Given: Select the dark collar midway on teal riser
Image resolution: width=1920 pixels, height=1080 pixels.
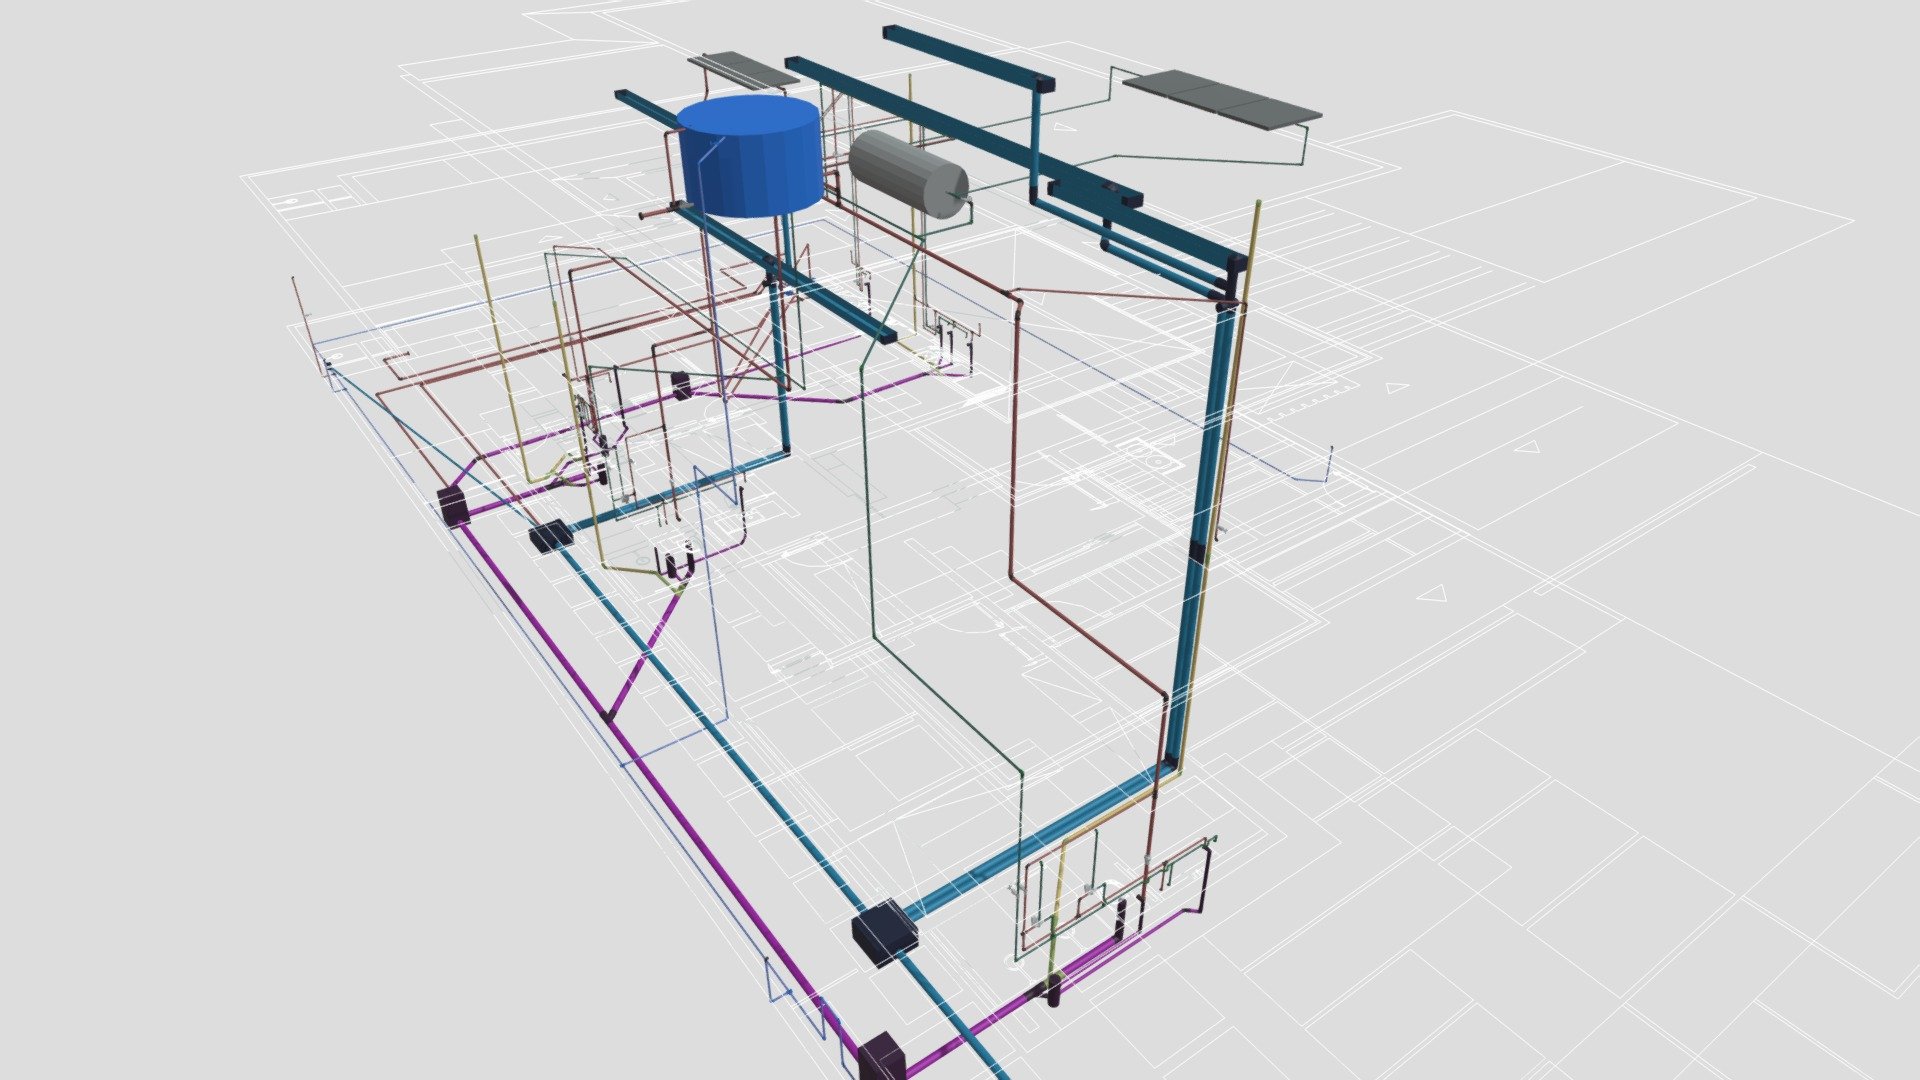Looking at the screenshot, I should point(1197,553).
